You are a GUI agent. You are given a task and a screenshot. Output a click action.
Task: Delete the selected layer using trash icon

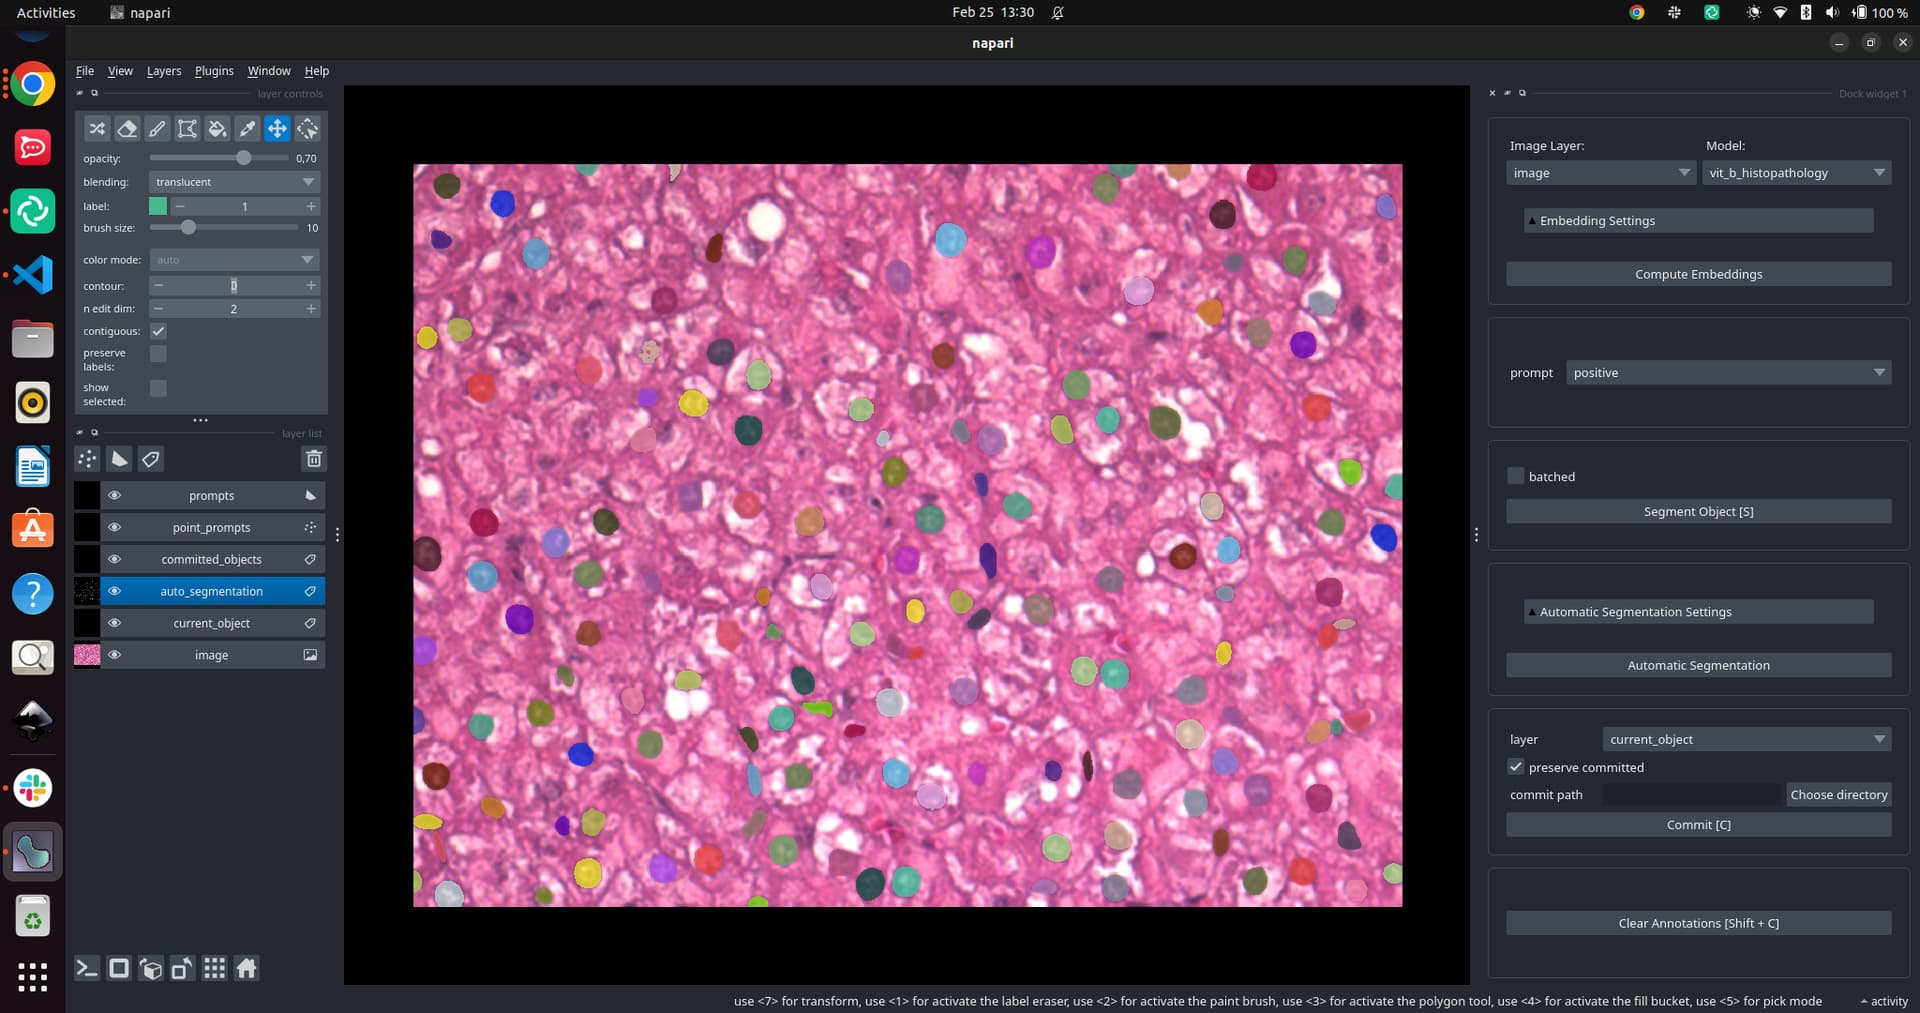313,459
